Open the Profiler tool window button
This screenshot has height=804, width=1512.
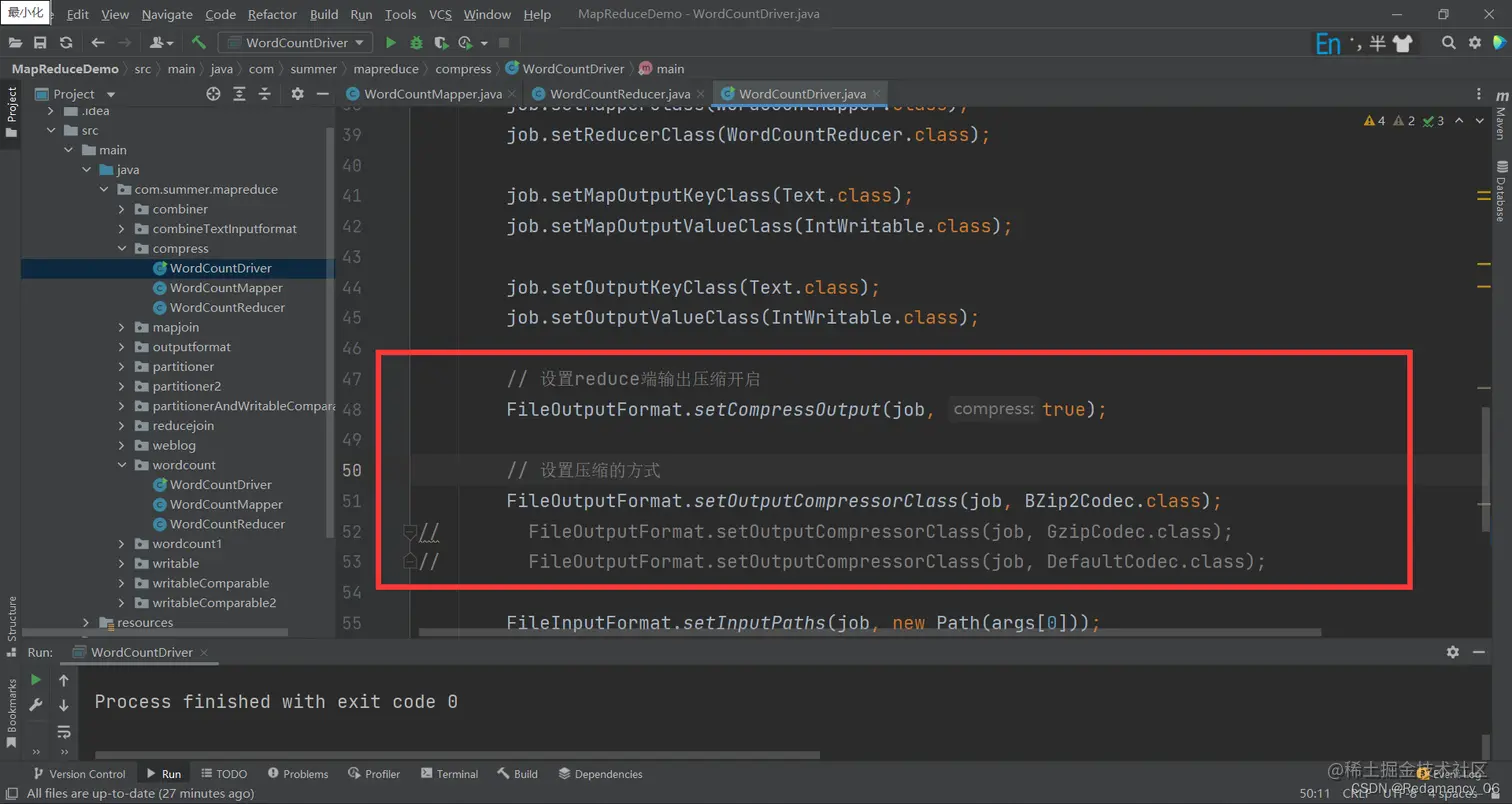[x=374, y=774]
